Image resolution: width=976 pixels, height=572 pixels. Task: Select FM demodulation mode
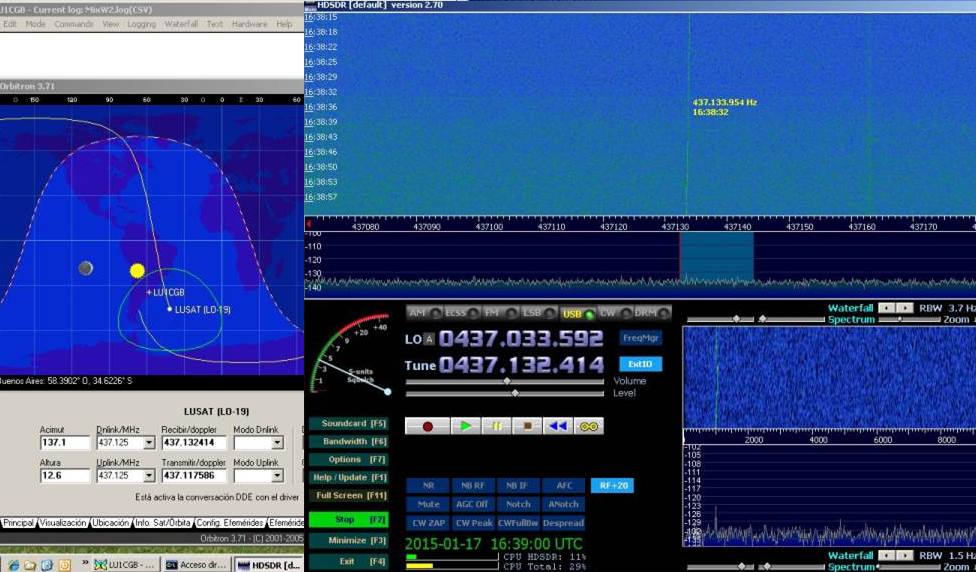(500, 313)
